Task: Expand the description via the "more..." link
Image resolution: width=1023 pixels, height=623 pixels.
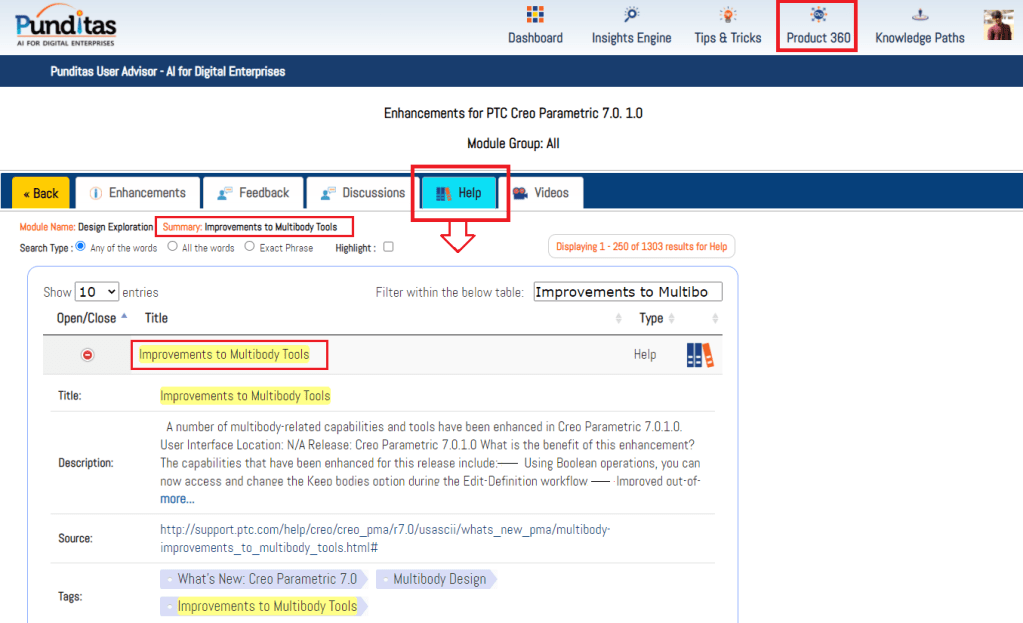Action: coord(177,499)
